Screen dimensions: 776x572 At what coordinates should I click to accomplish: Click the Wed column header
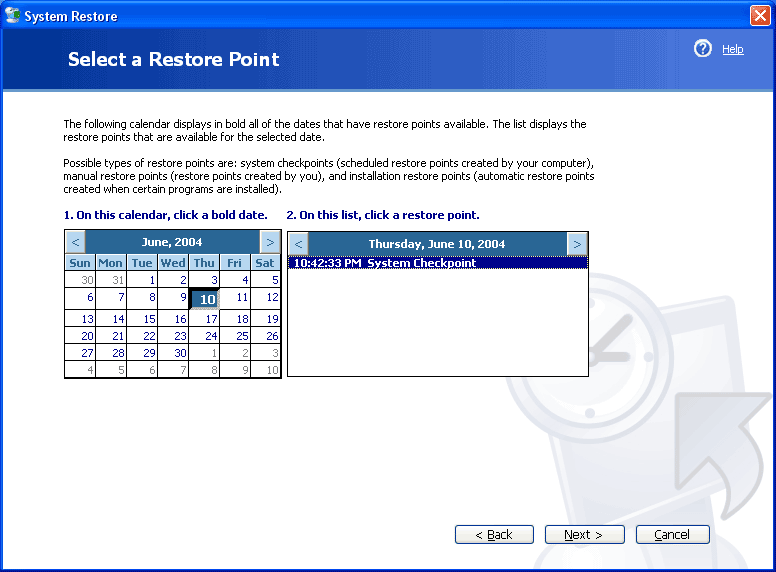point(173,263)
